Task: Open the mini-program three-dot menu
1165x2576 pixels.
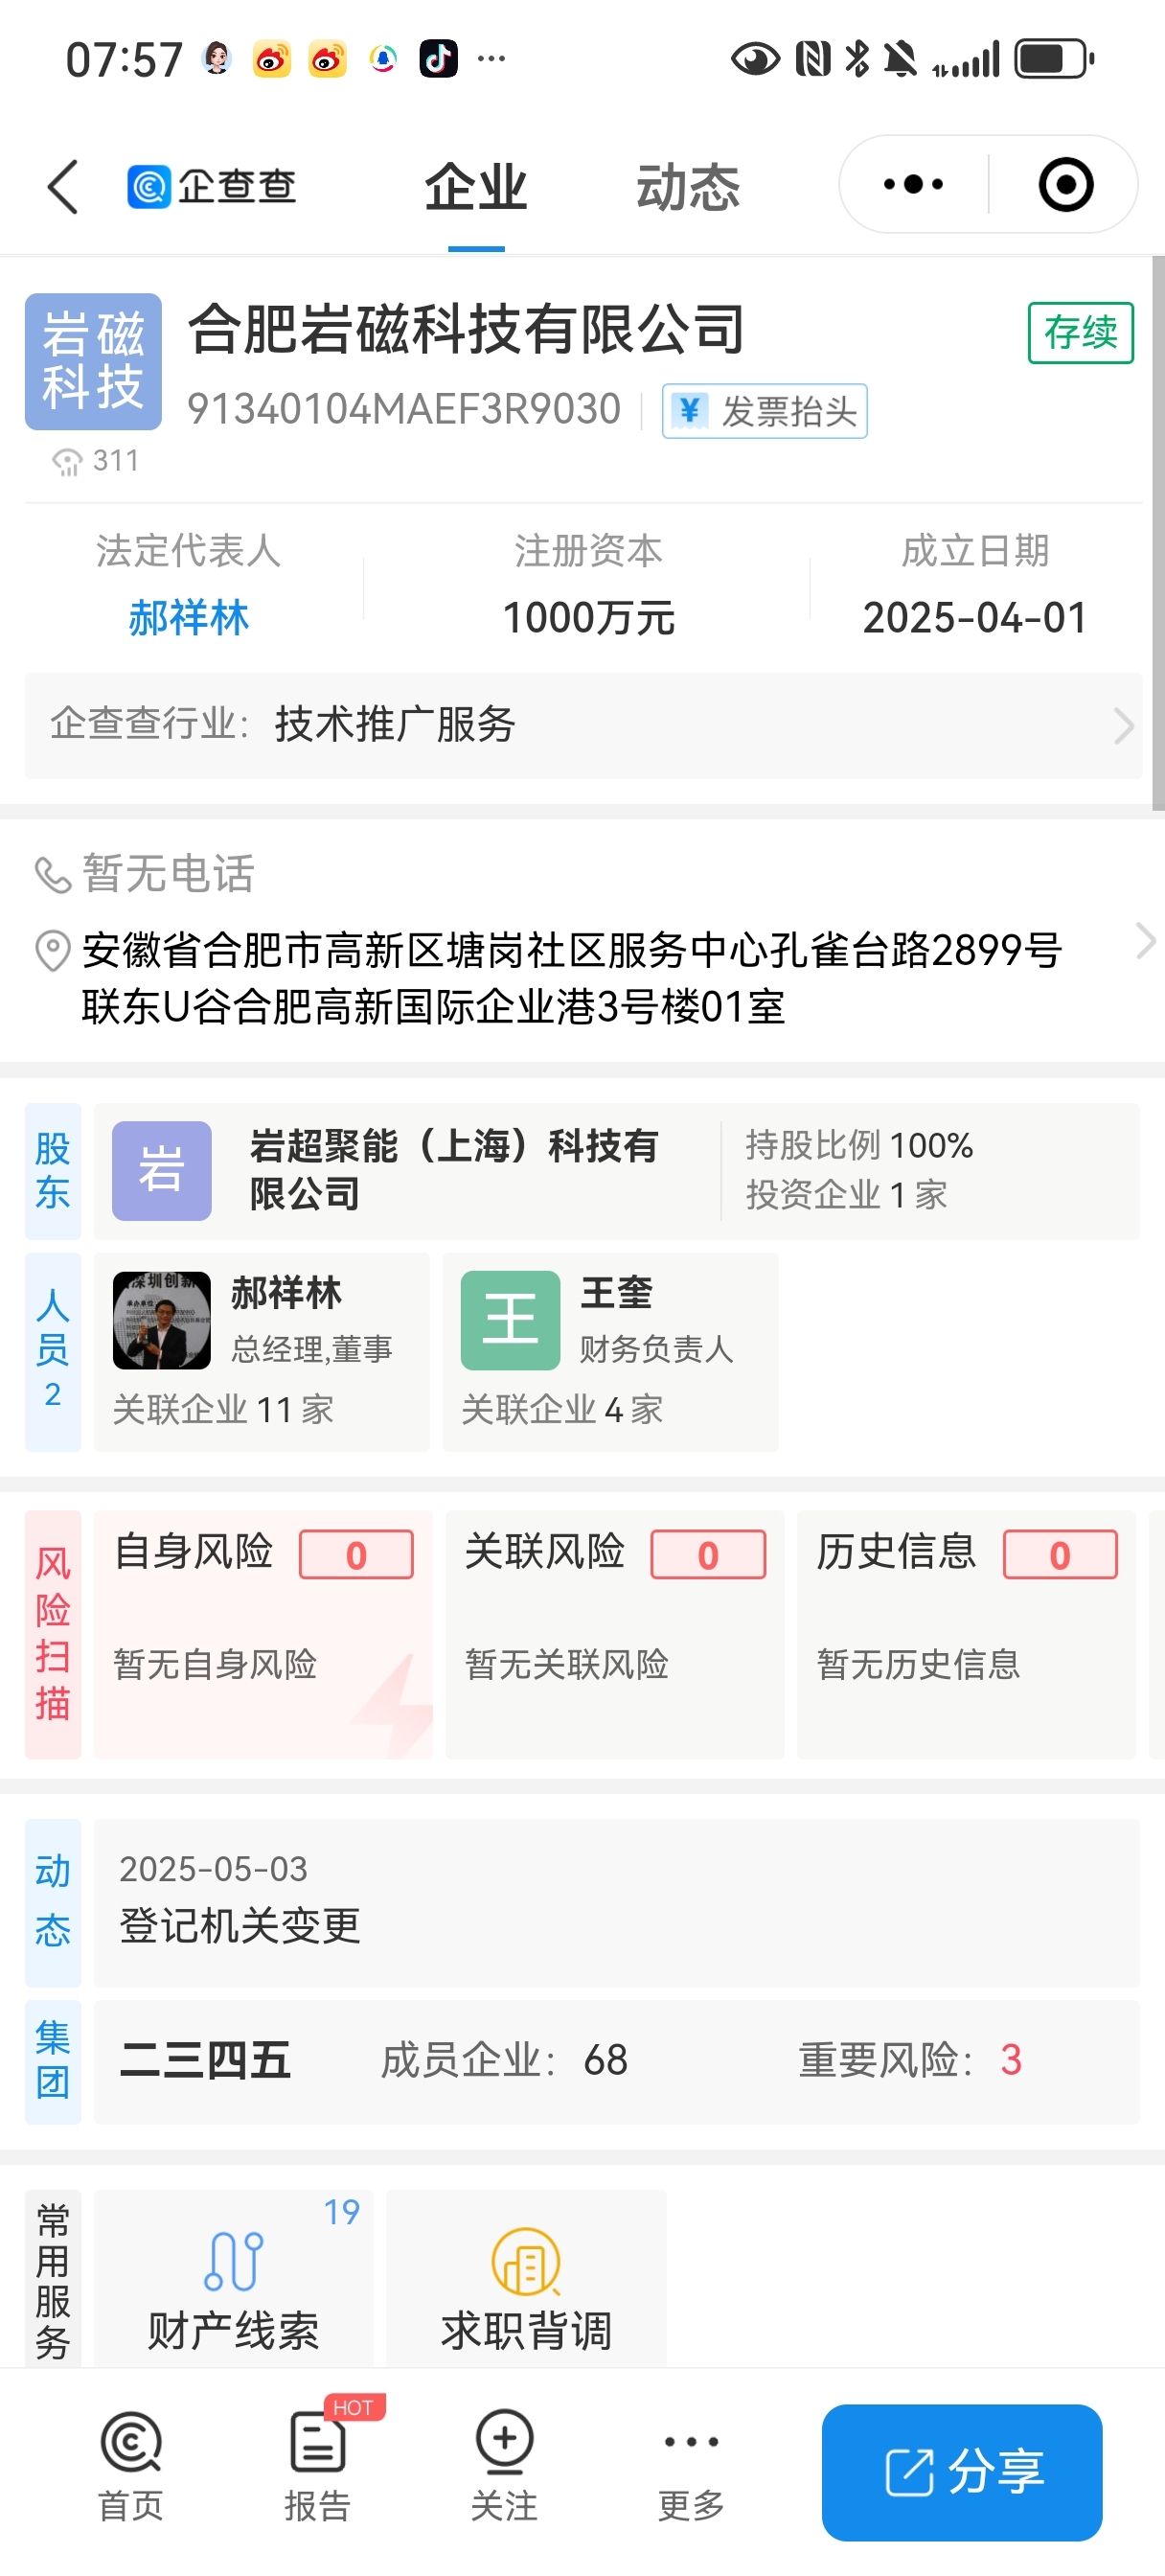Action: (913, 184)
